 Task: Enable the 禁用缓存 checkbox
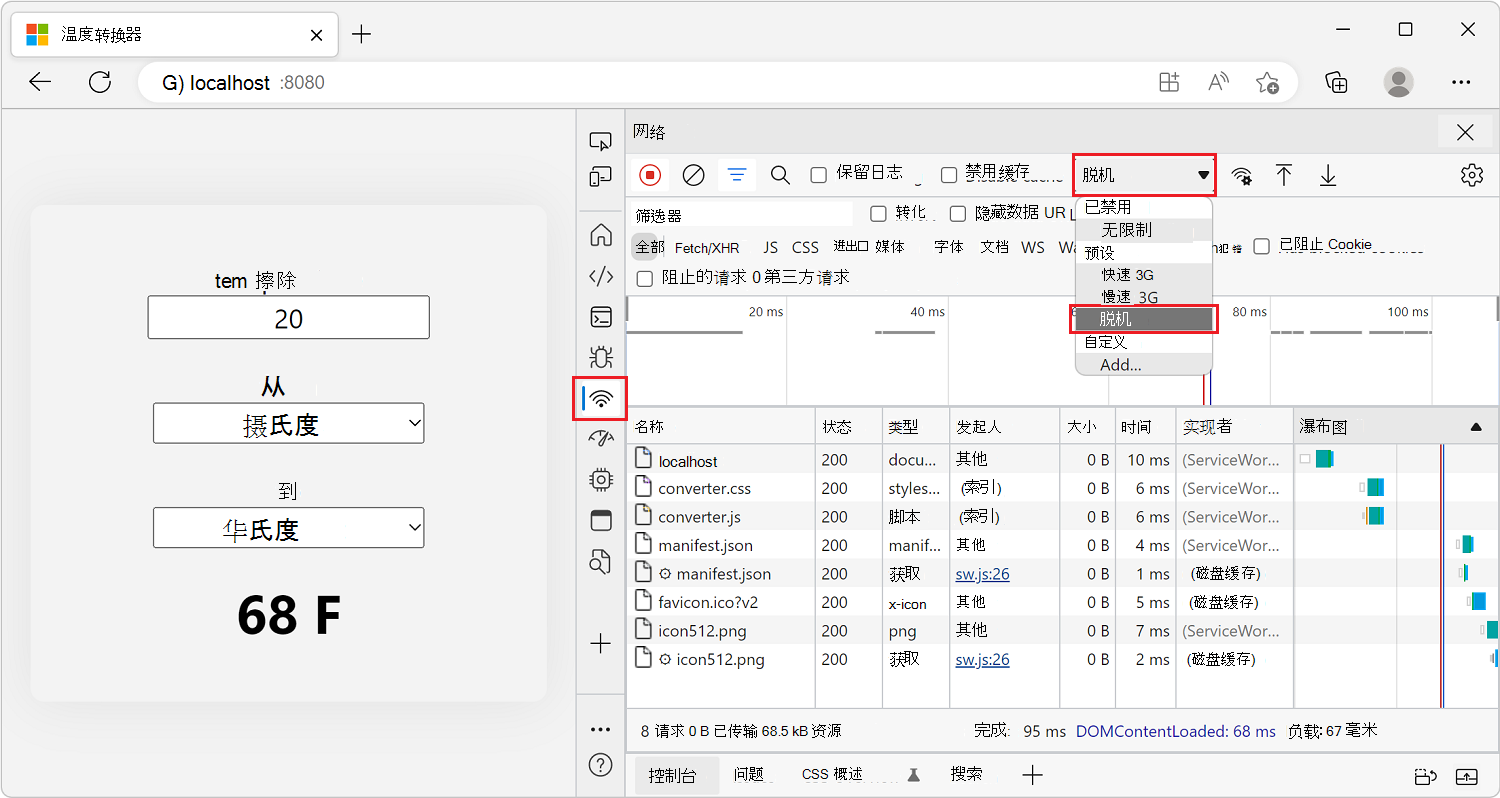tap(949, 175)
